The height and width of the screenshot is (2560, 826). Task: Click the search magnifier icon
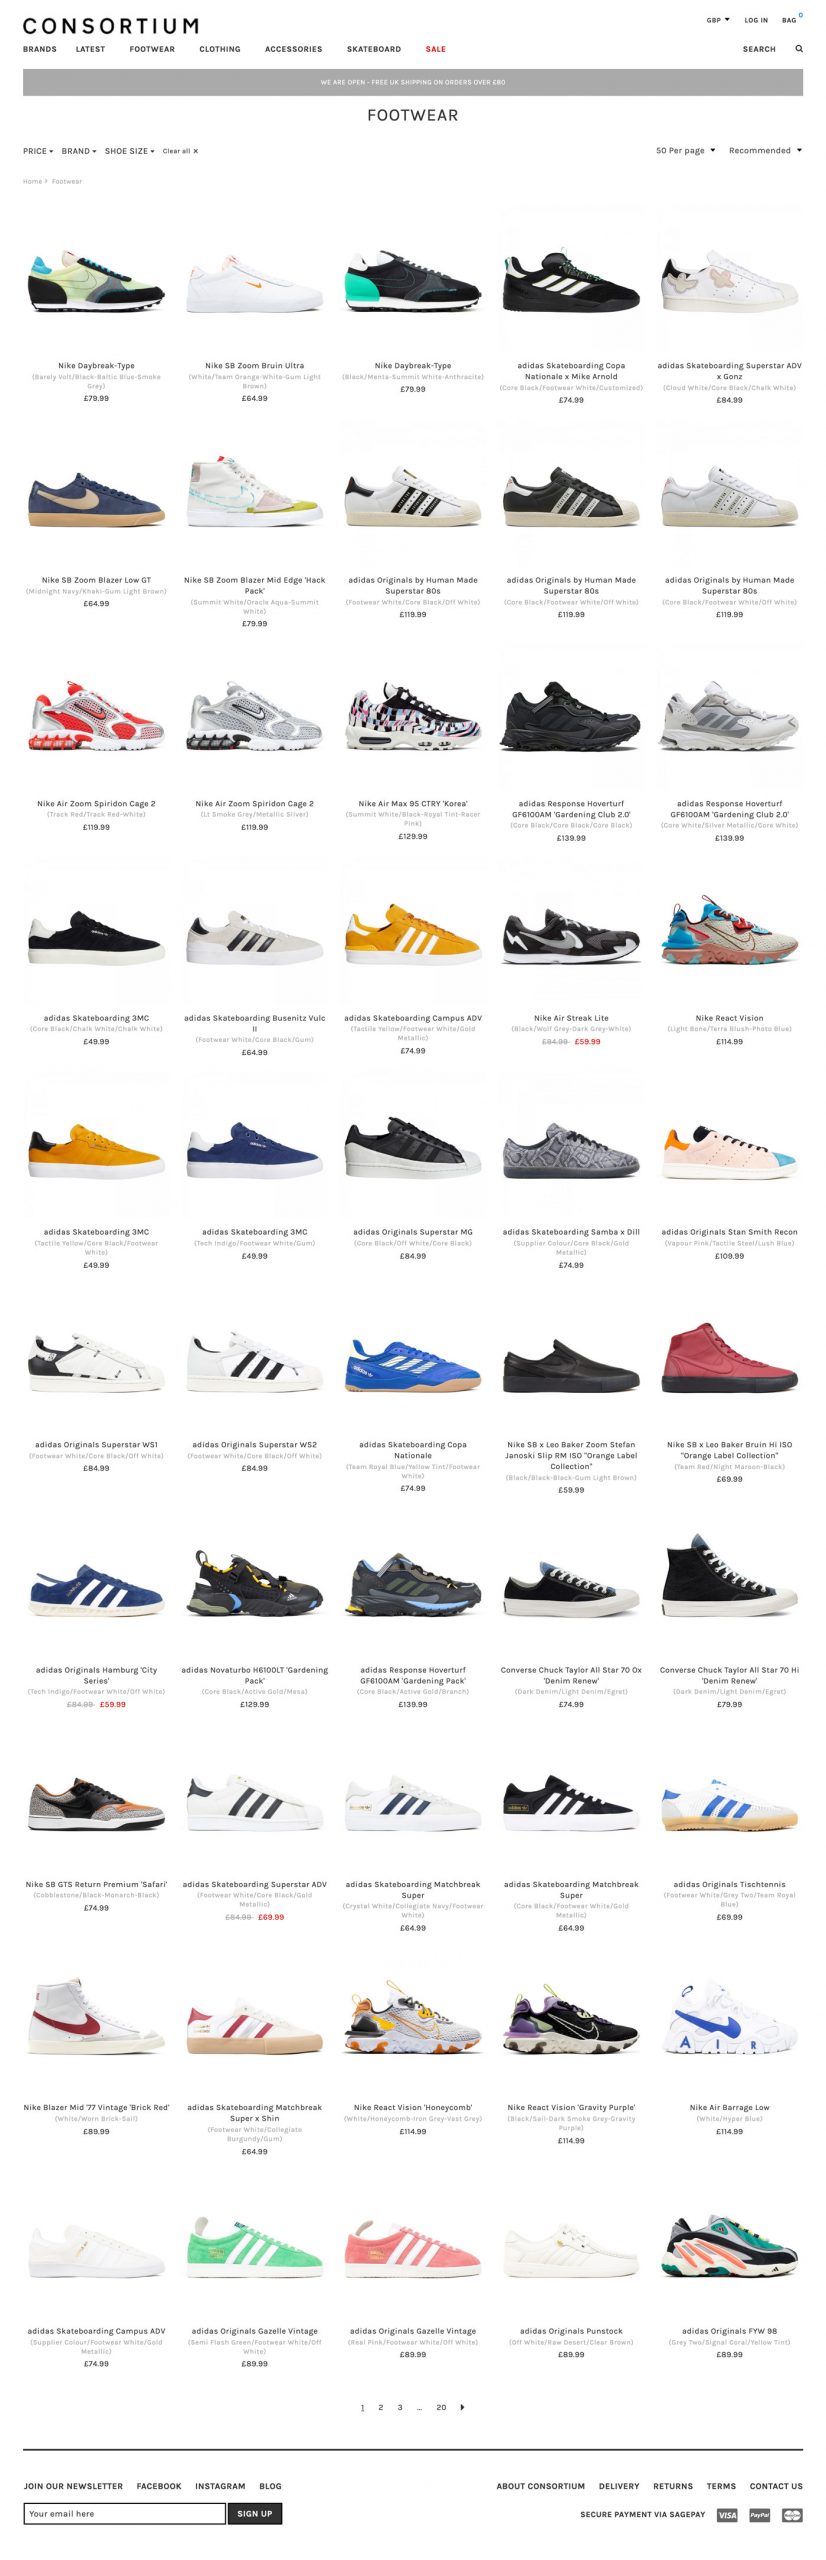tap(799, 48)
